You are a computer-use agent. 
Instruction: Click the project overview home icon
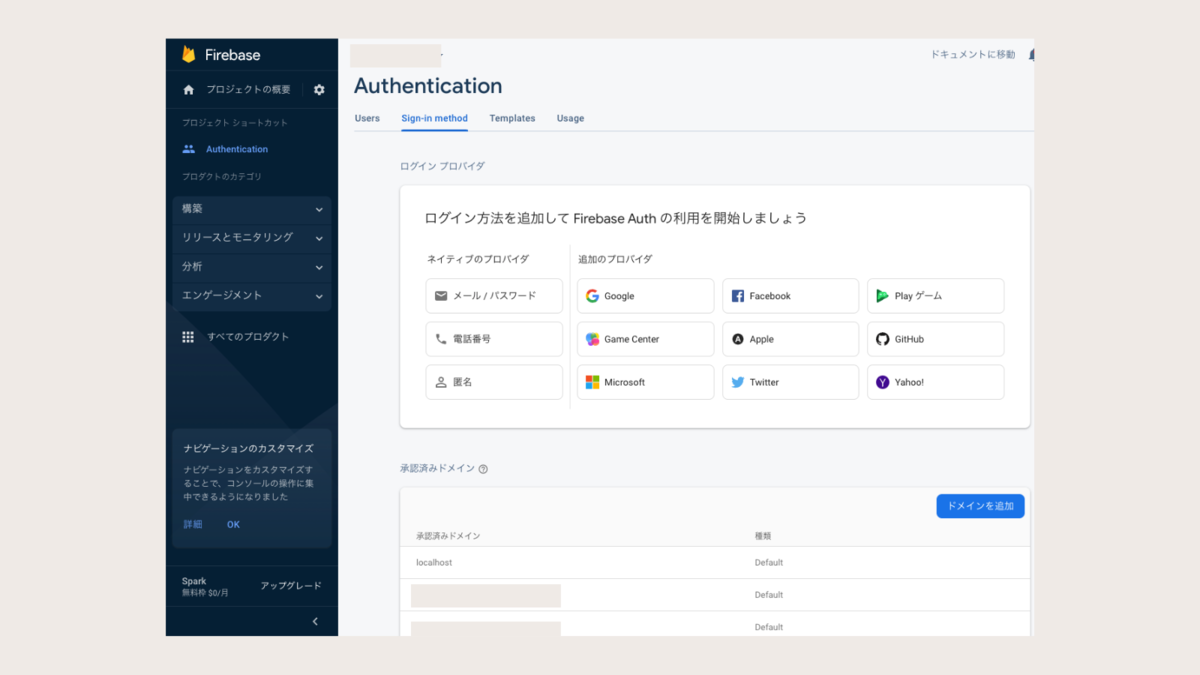(x=188, y=90)
